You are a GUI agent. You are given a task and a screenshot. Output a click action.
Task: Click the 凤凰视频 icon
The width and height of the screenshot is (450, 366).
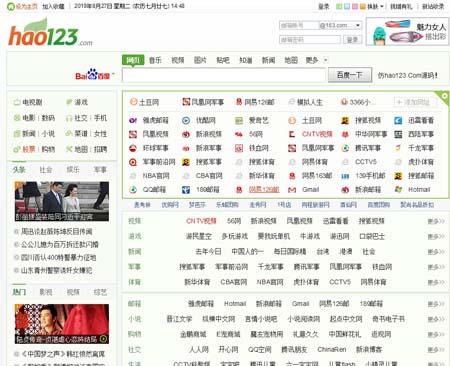point(133,134)
